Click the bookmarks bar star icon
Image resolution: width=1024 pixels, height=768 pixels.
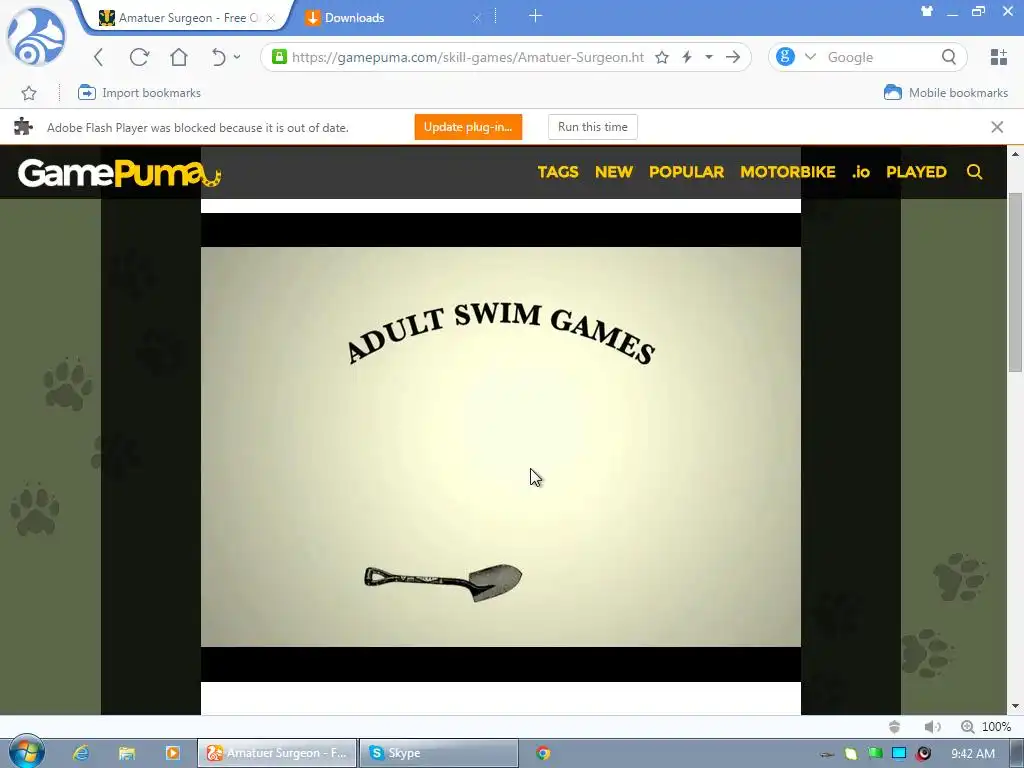coord(29,93)
